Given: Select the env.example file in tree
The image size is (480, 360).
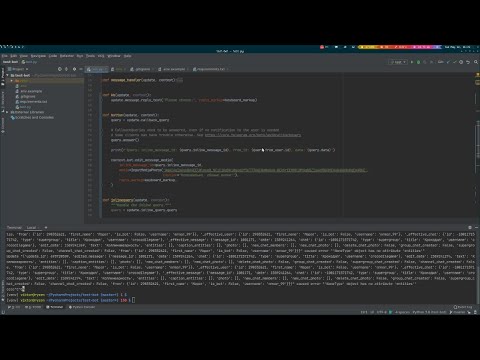Looking at the screenshot, I should [29, 91].
